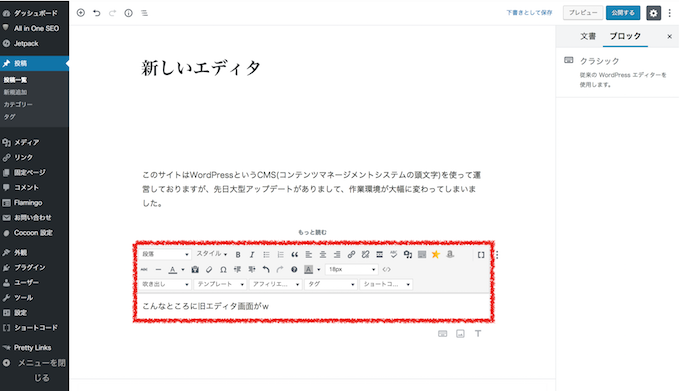This screenshot has width=680, height=391.
Task: Open Cocoon 設定 menu
Action: click(x=34, y=233)
